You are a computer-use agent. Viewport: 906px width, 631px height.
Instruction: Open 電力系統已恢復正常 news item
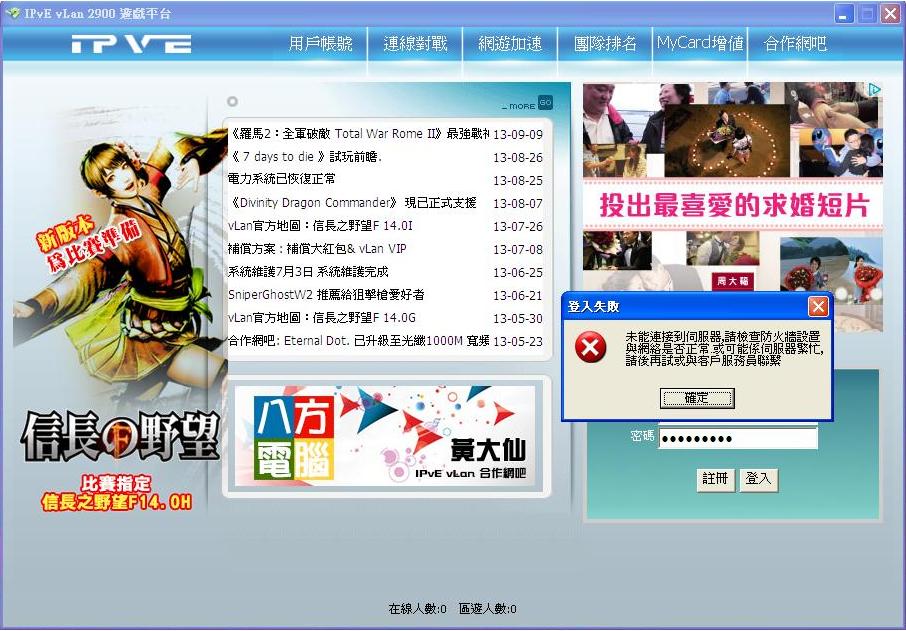click(x=281, y=179)
